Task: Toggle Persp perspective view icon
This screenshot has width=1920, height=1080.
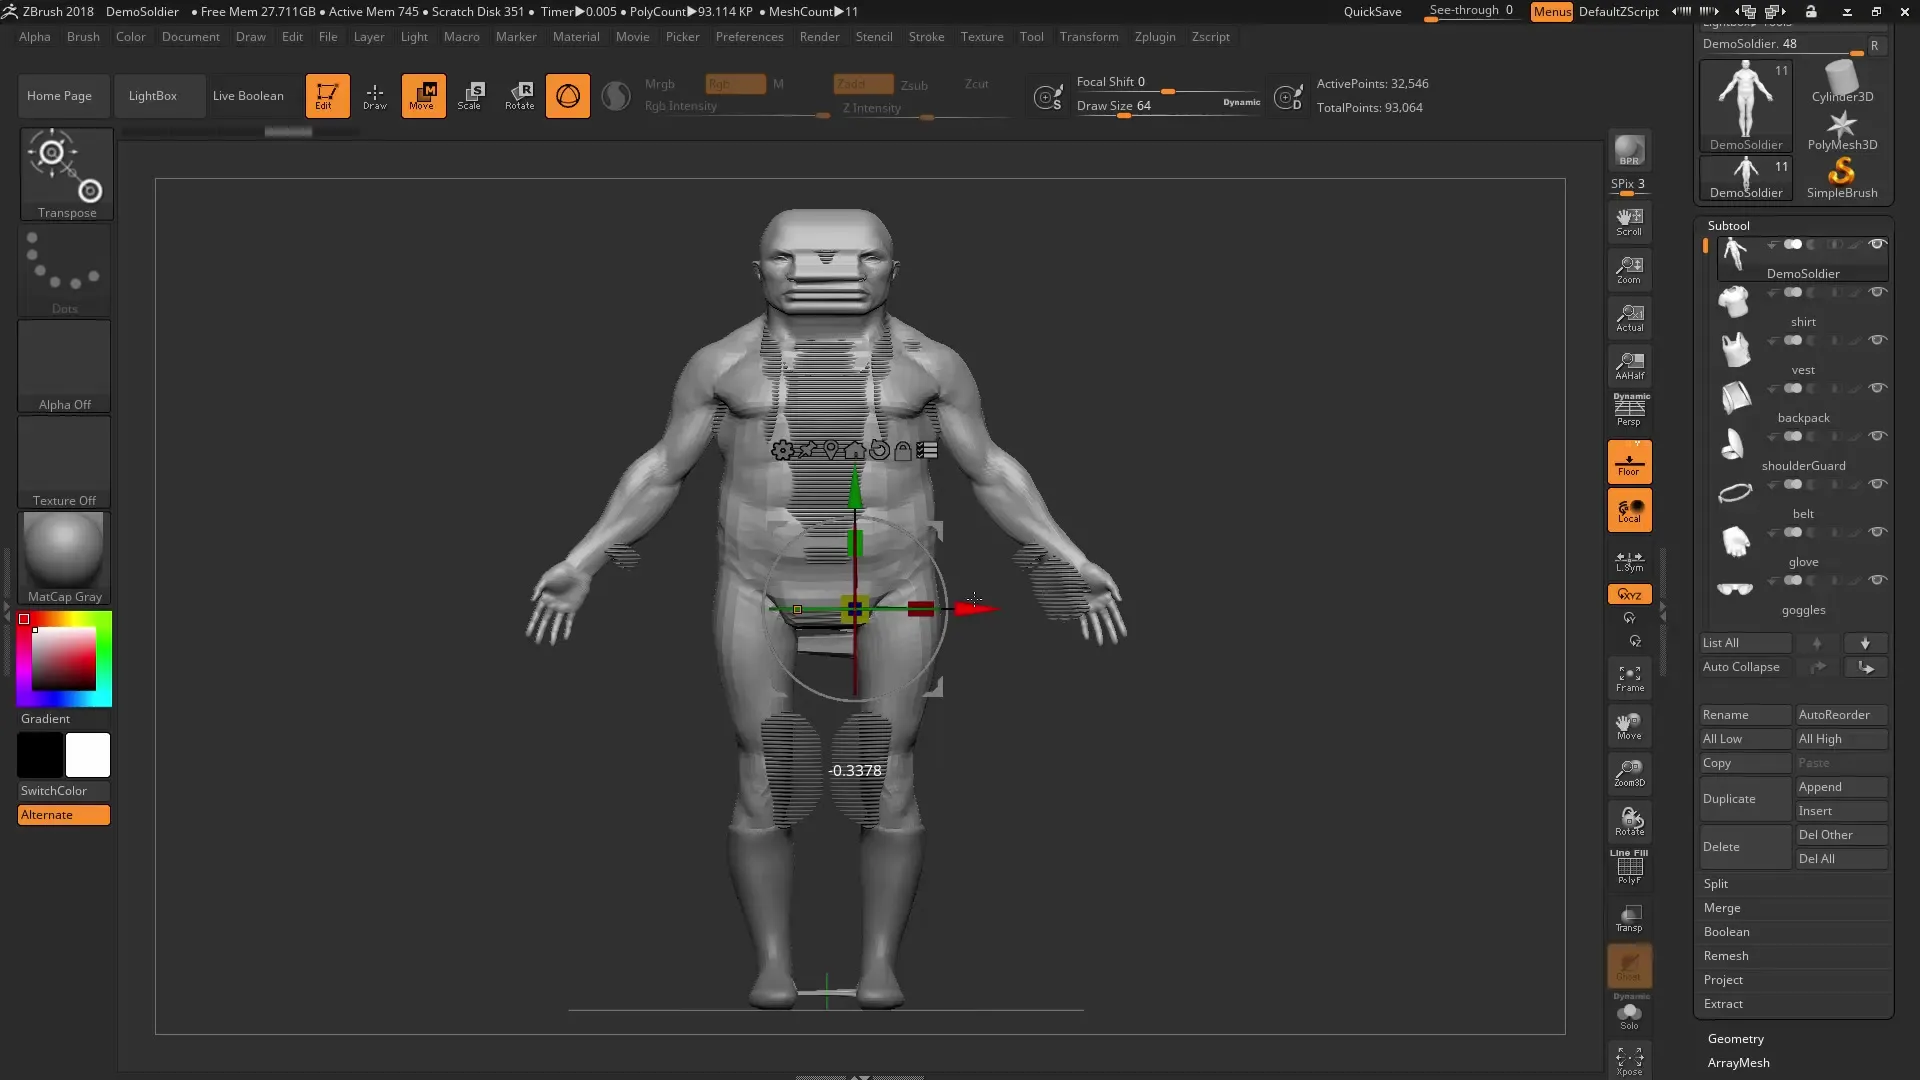Action: point(1629,410)
